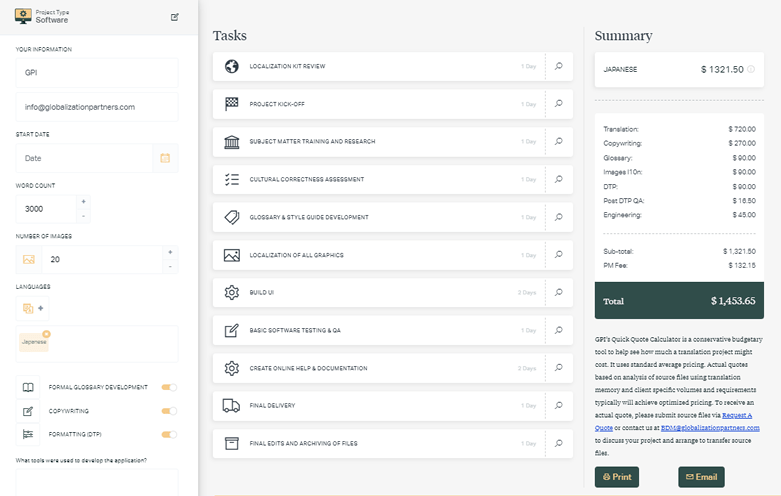The image size is (781, 496).
Task: Click magnifier icon for Build UI task
Action: click(559, 293)
